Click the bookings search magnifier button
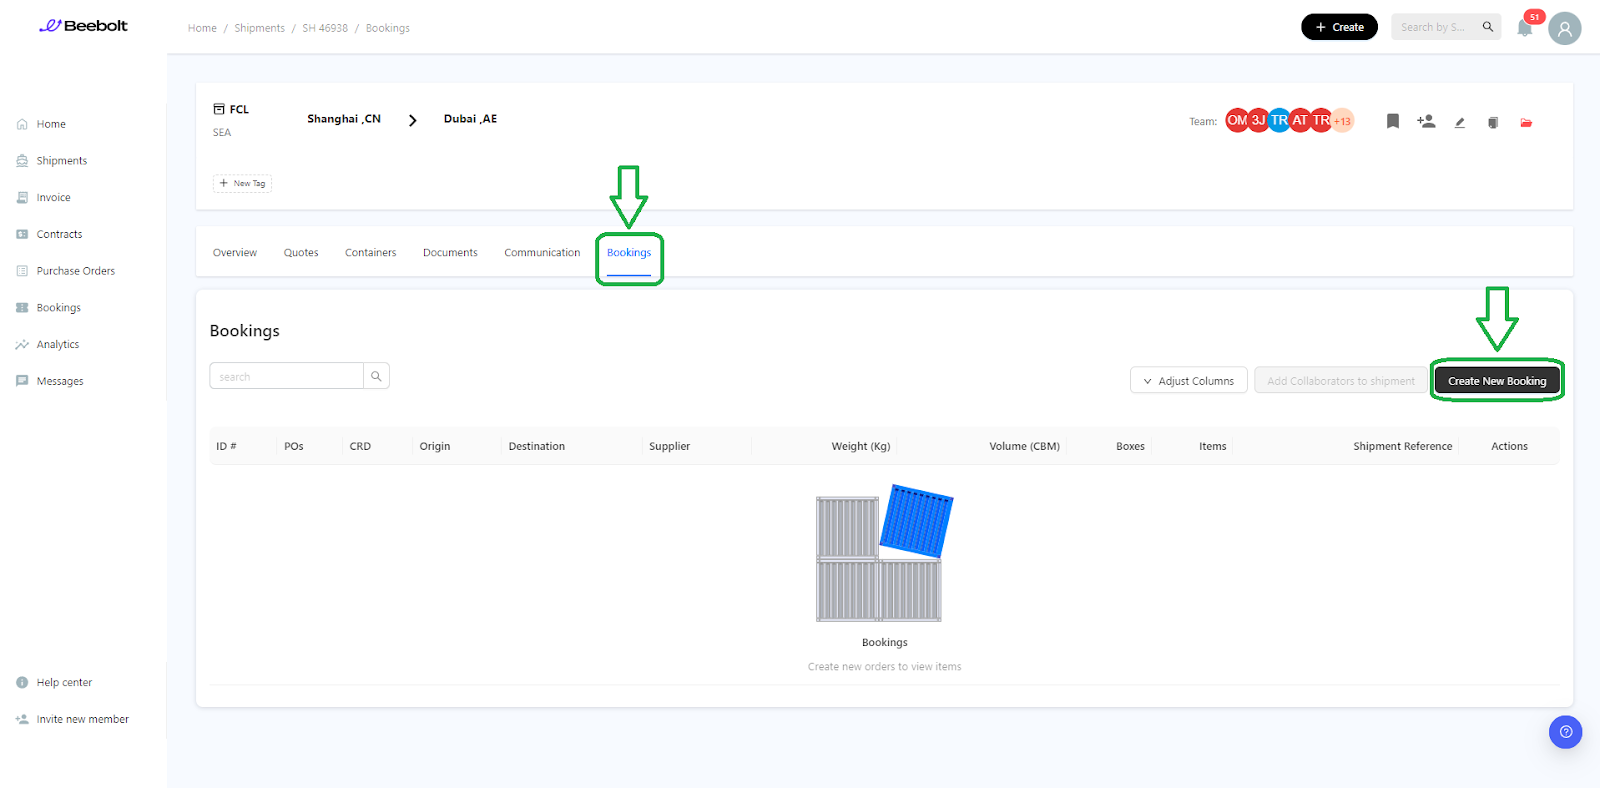1600x788 pixels. (376, 376)
